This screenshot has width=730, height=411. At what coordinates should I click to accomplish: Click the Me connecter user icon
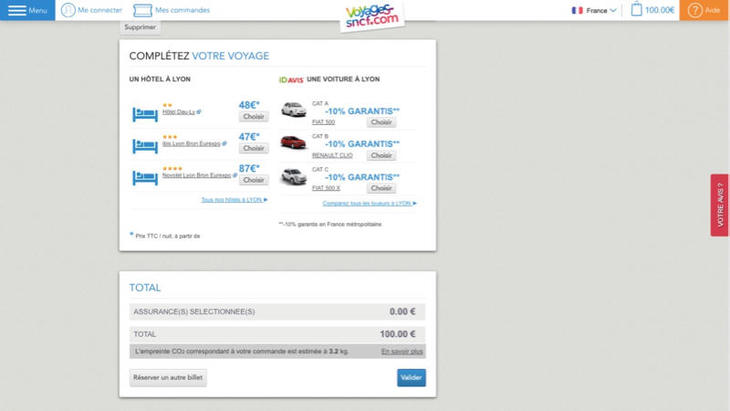(68, 10)
